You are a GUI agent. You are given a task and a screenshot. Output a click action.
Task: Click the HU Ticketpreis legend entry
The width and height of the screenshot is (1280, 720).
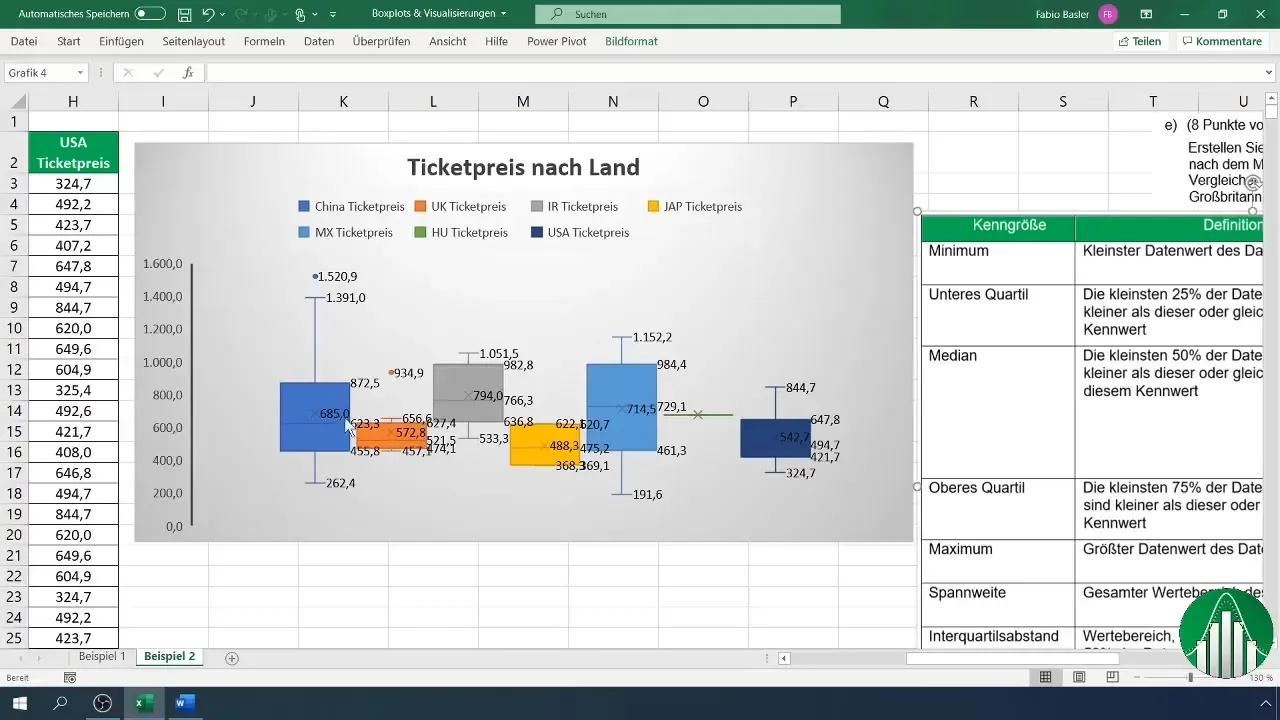pyautogui.click(x=462, y=232)
